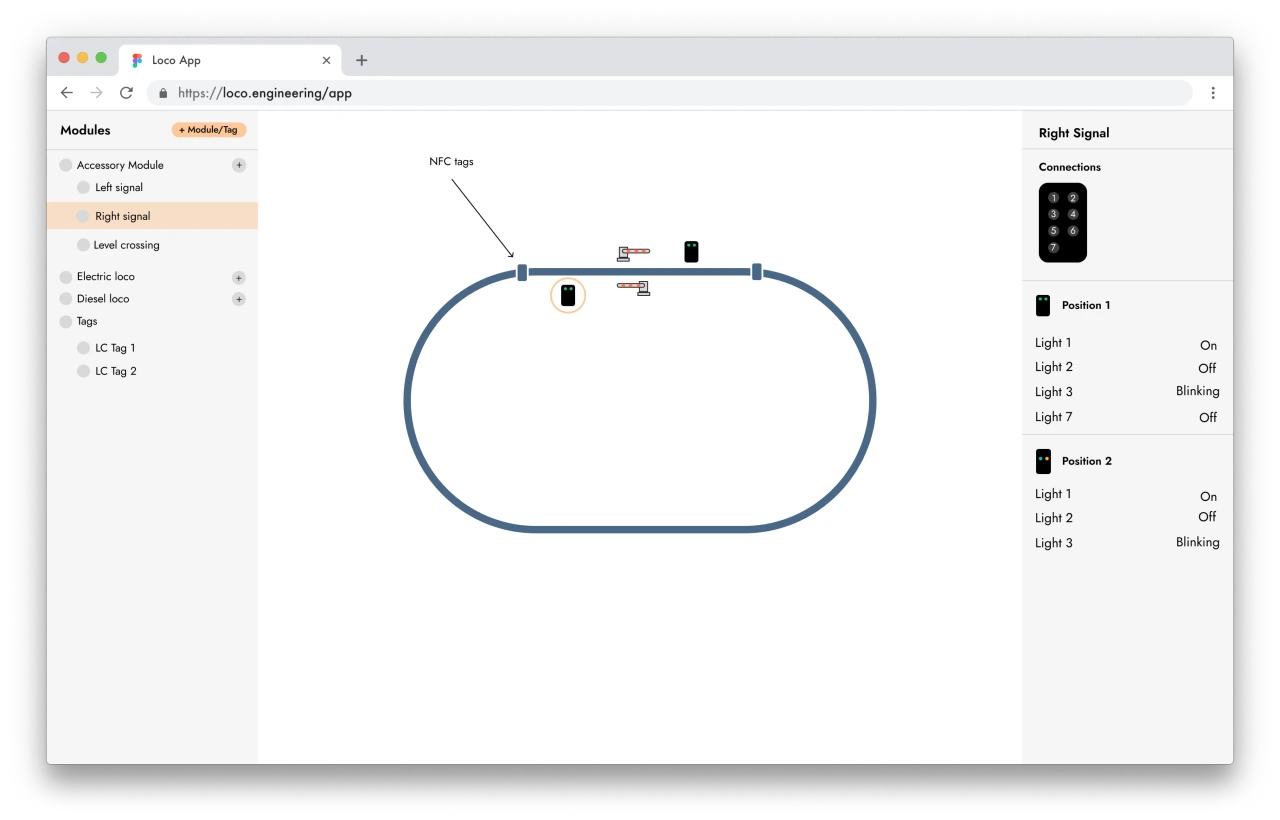1280x820 pixels.
Task: Click the address bar URL field
Action: (670, 92)
